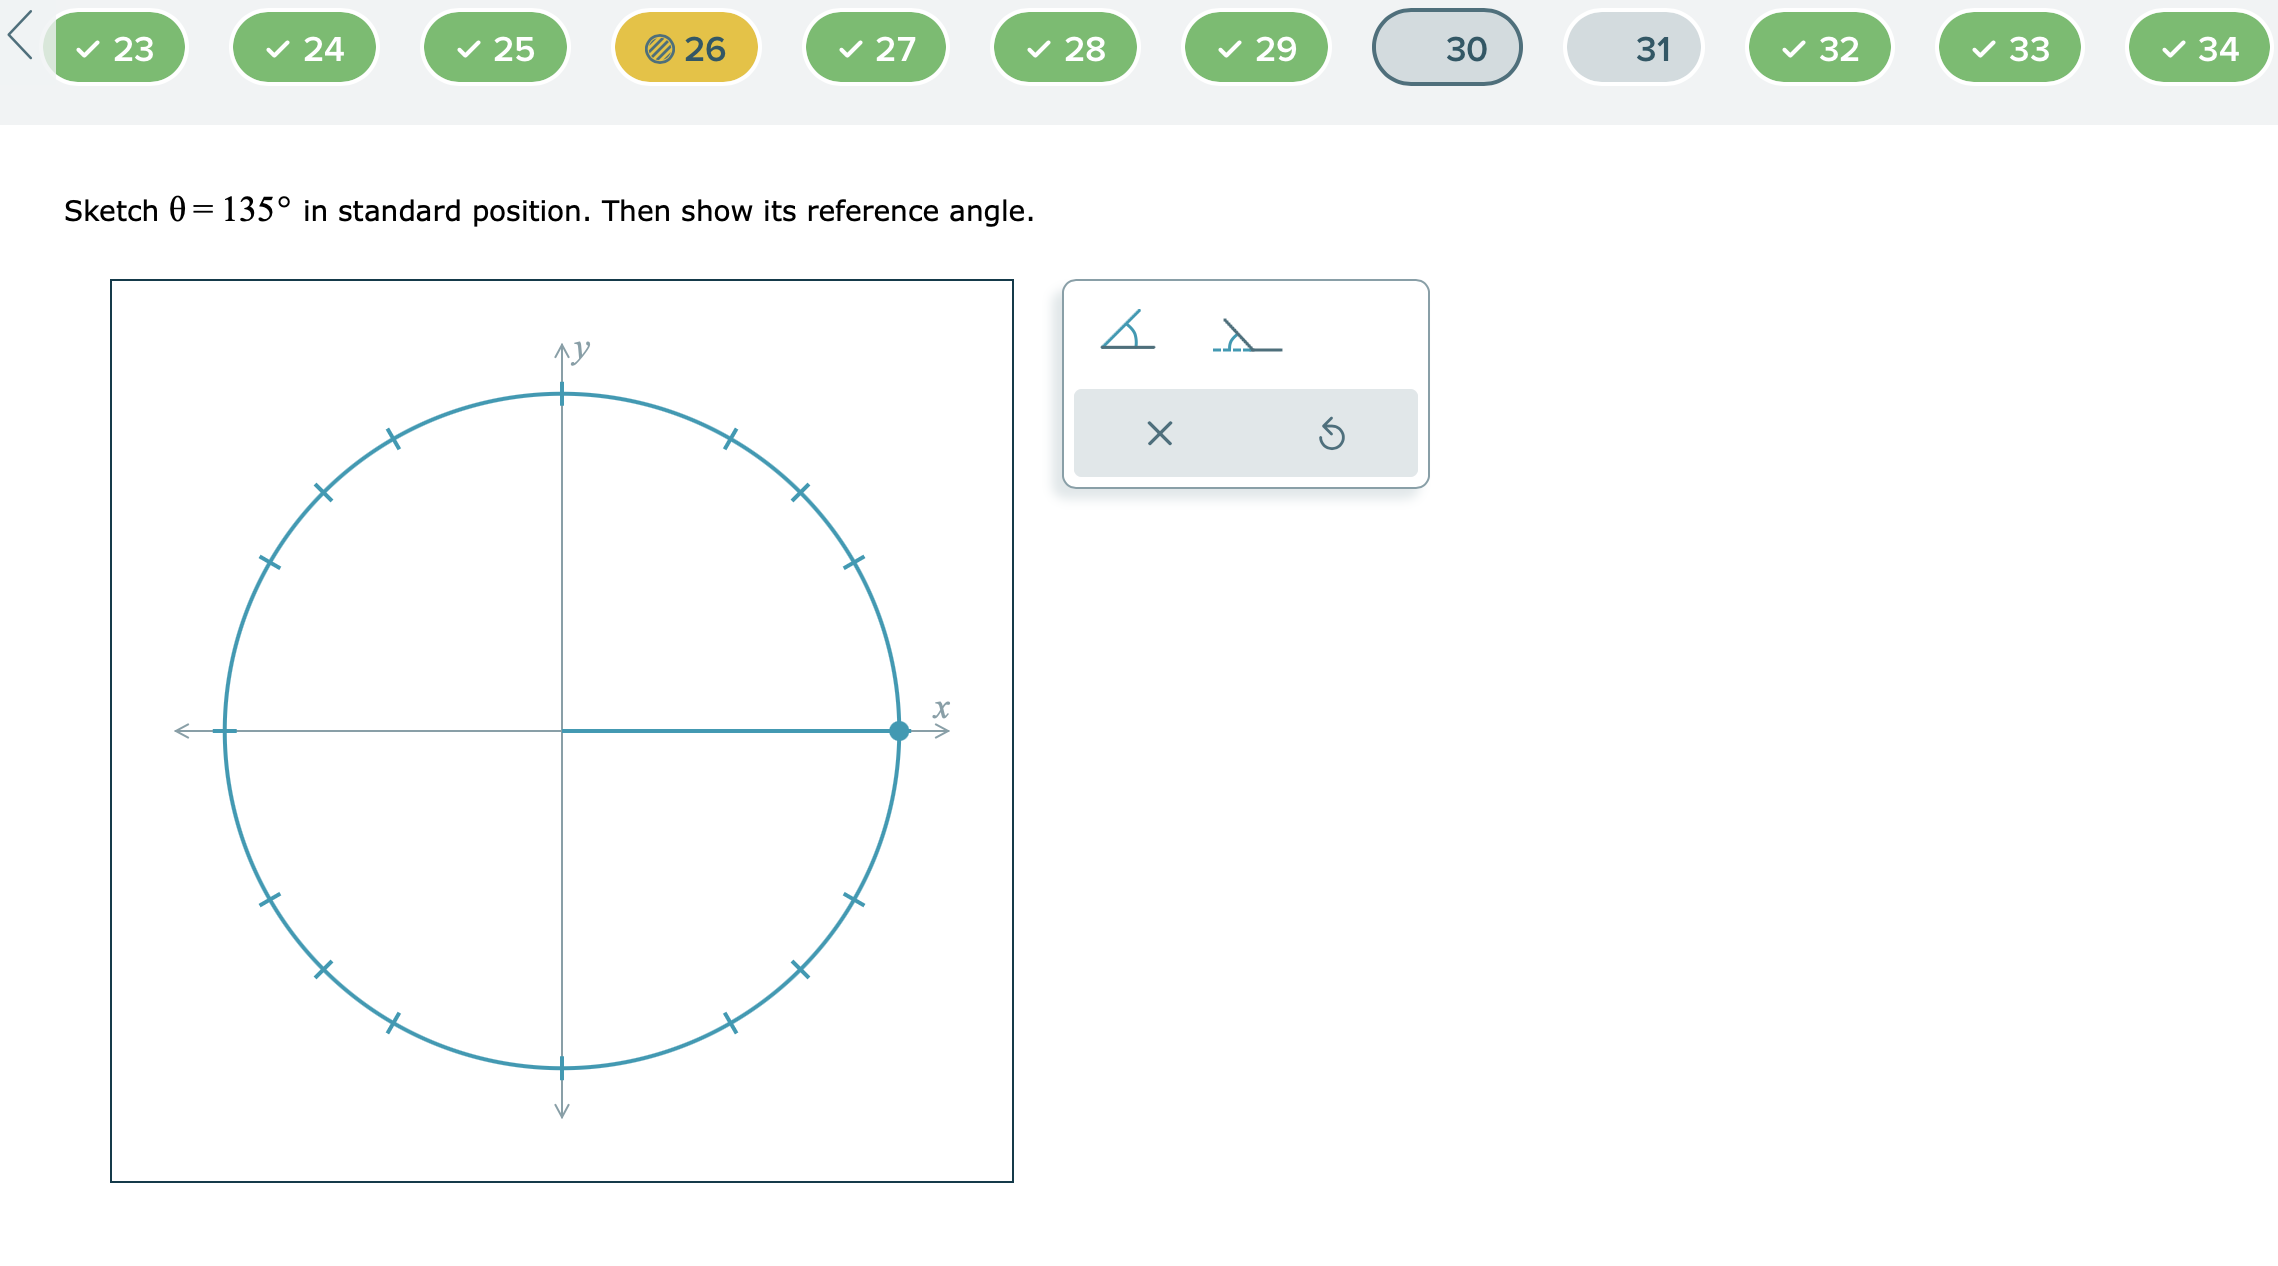2278x1266 pixels.
Task: Open question 31
Action: (x=1633, y=47)
